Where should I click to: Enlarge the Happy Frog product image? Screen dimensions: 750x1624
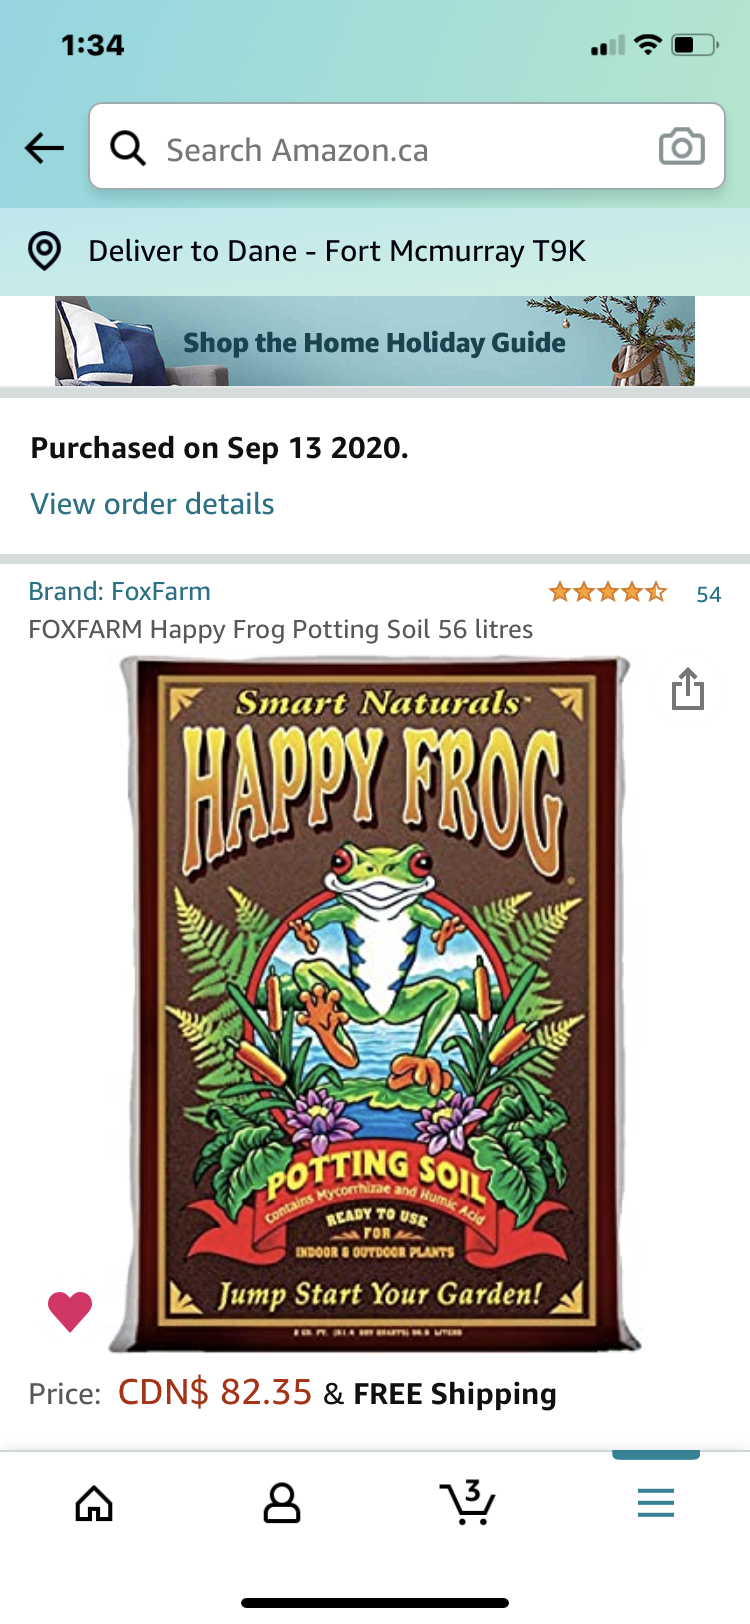375,1003
